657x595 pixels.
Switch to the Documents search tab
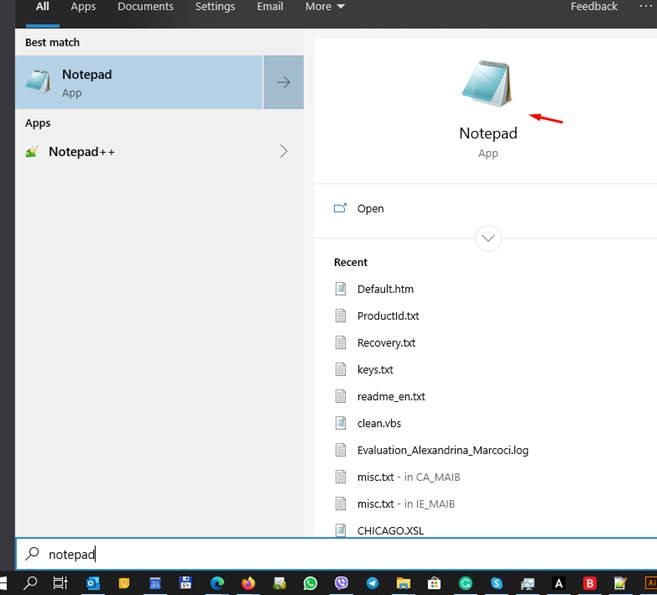pyautogui.click(x=144, y=7)
